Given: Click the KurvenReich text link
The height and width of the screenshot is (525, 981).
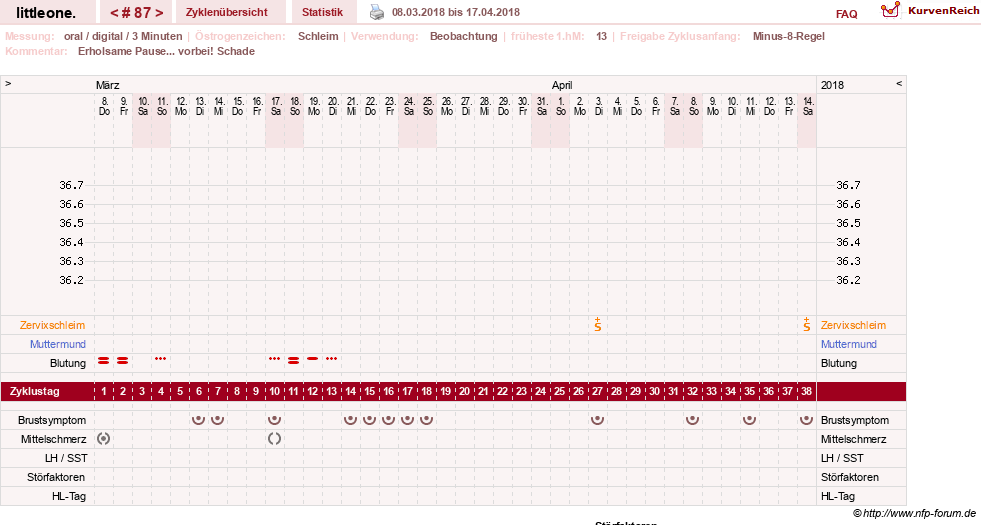Looking at the screenshot, I should 943,11.
